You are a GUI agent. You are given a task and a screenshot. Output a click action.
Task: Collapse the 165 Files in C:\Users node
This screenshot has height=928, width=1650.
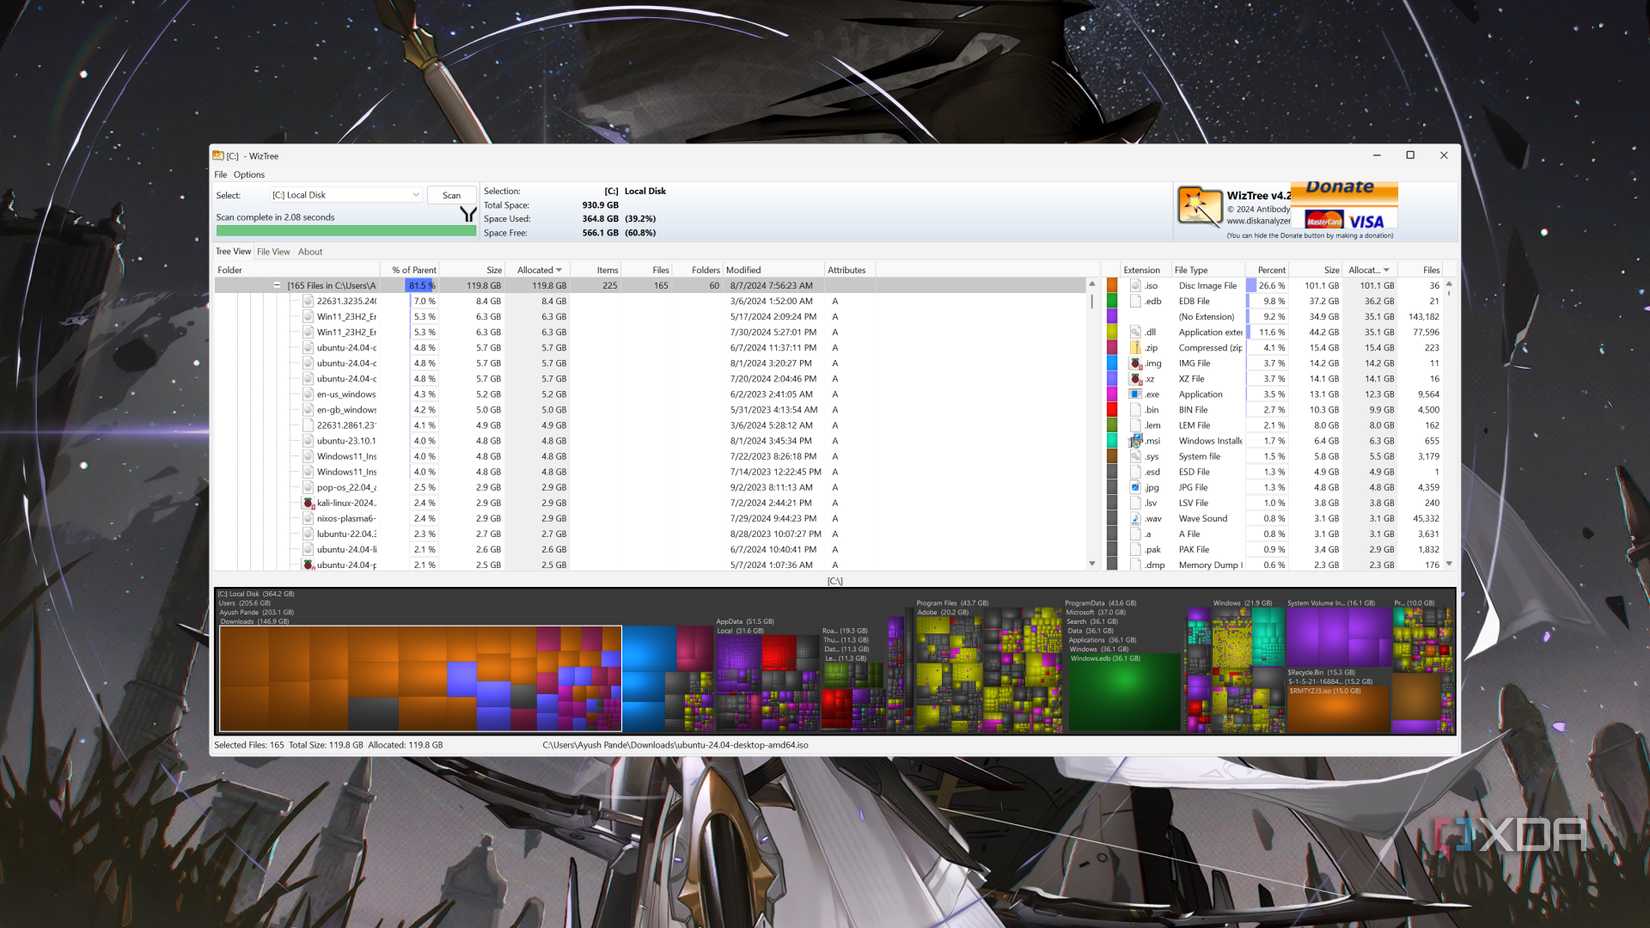point(277,286)
